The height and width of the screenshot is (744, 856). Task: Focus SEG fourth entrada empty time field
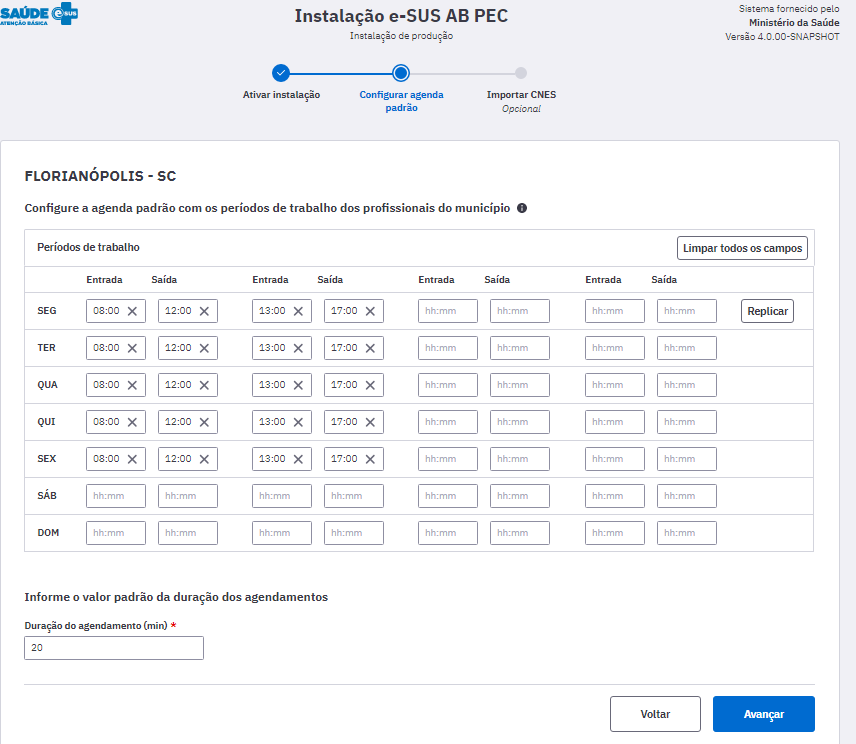615,311
